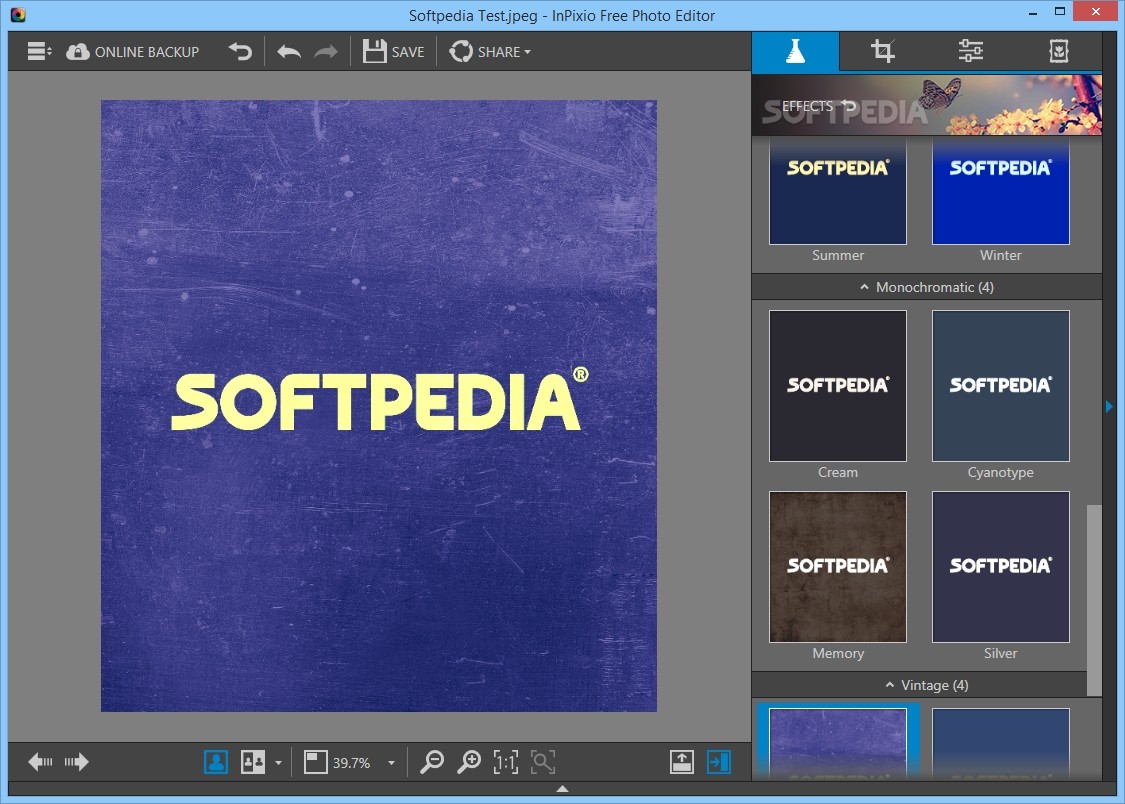
Task: Set zoom to 1:1 actual size
Action: pyautogui.click(x=506, y=762)
